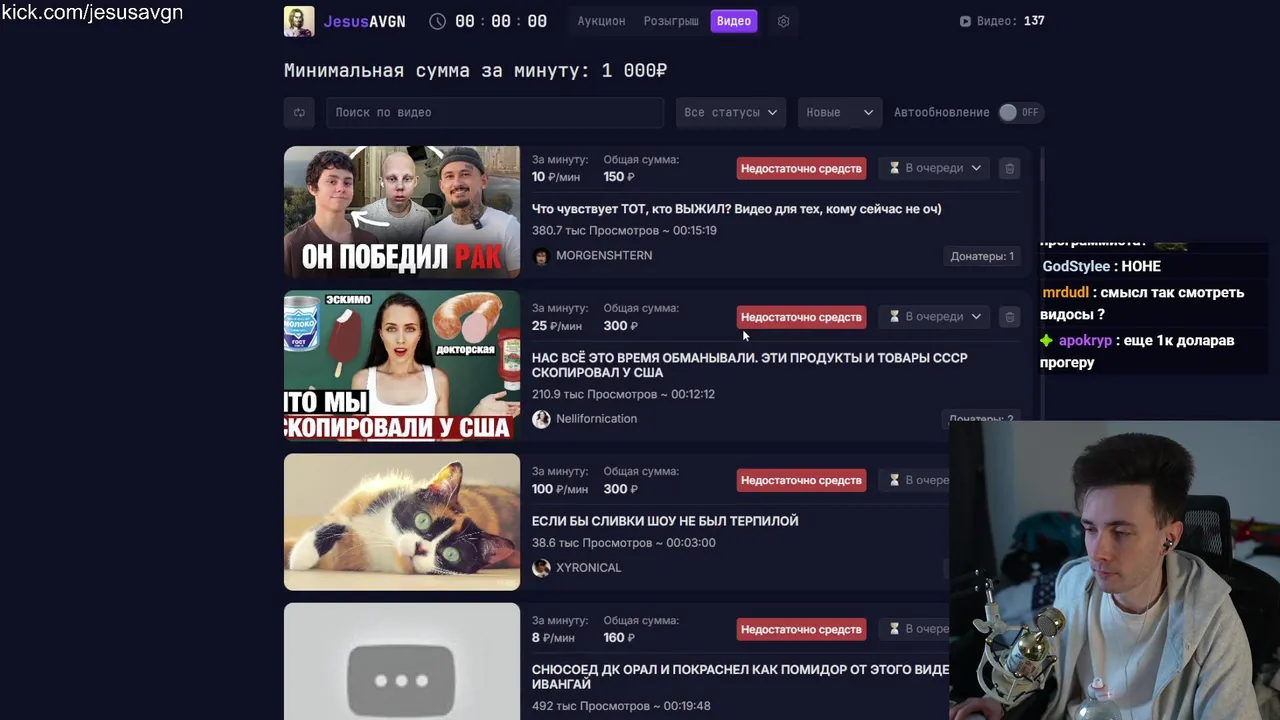Click the refresh icon beside the search field
This screenshot has width=1280, height=720.
(299, 112)
